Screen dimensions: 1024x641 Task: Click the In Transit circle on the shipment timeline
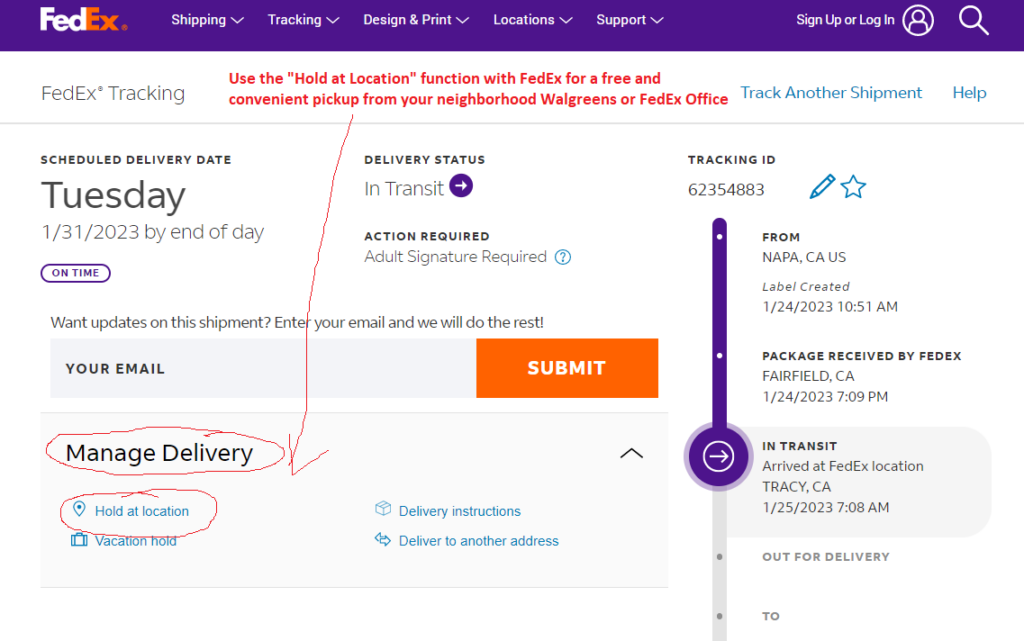718,456
